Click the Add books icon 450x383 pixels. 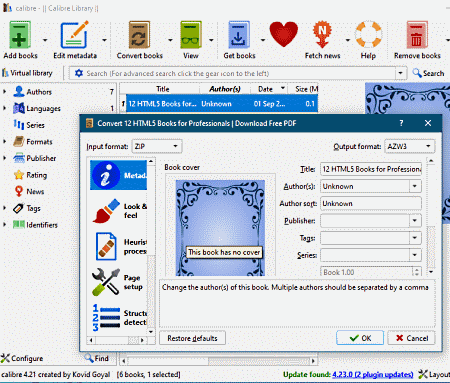click(20, 35)
